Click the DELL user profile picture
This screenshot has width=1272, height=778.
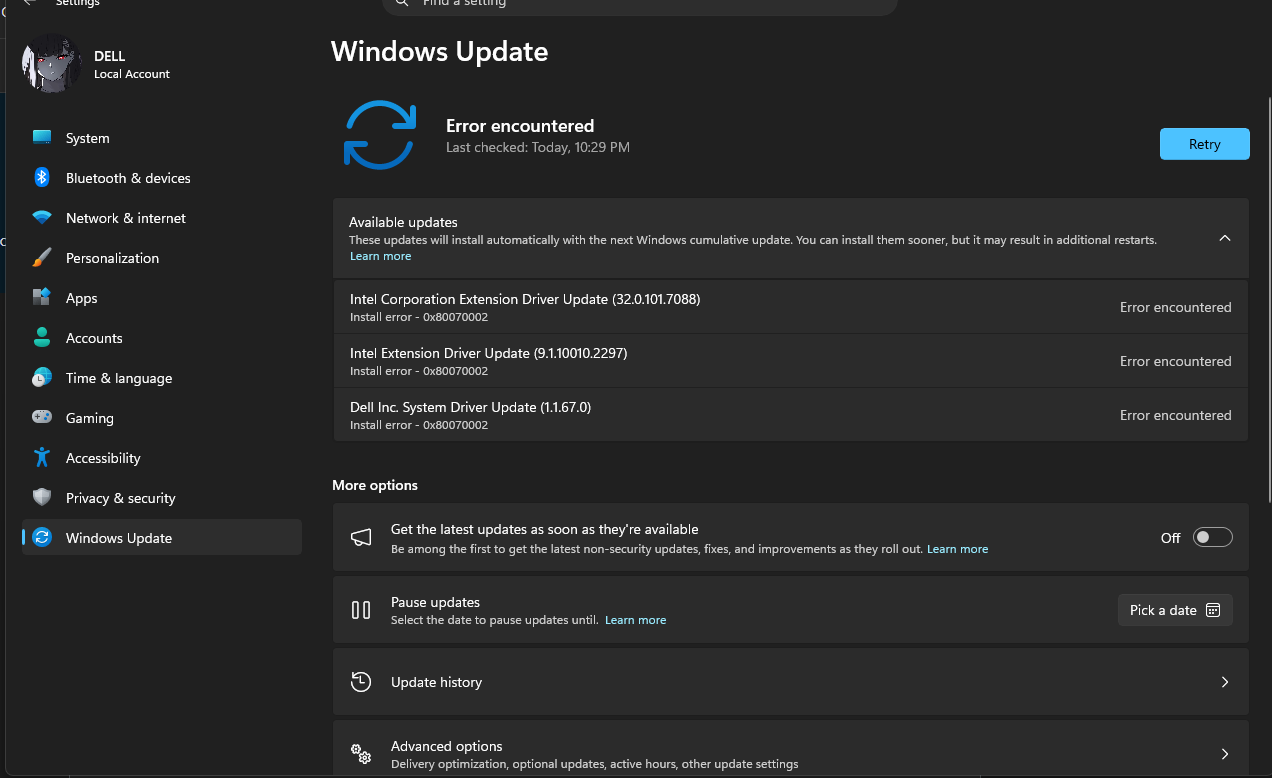[x=51, y=64]
